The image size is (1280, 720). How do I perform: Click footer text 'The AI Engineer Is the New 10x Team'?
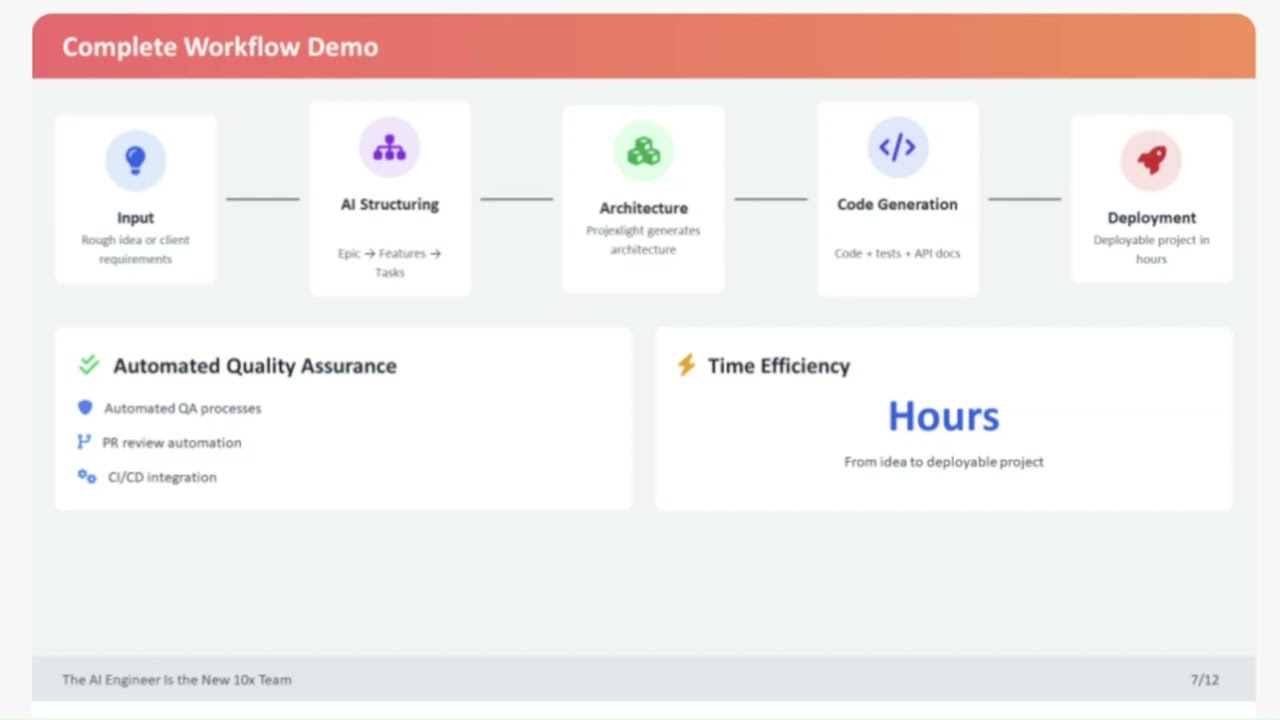177,680
